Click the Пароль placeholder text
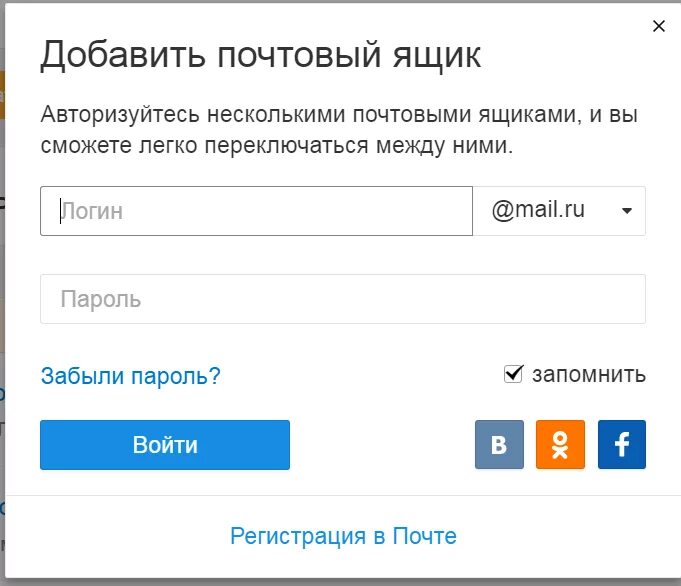This screenshot has height=586, width=681. [x=101, y=299]
